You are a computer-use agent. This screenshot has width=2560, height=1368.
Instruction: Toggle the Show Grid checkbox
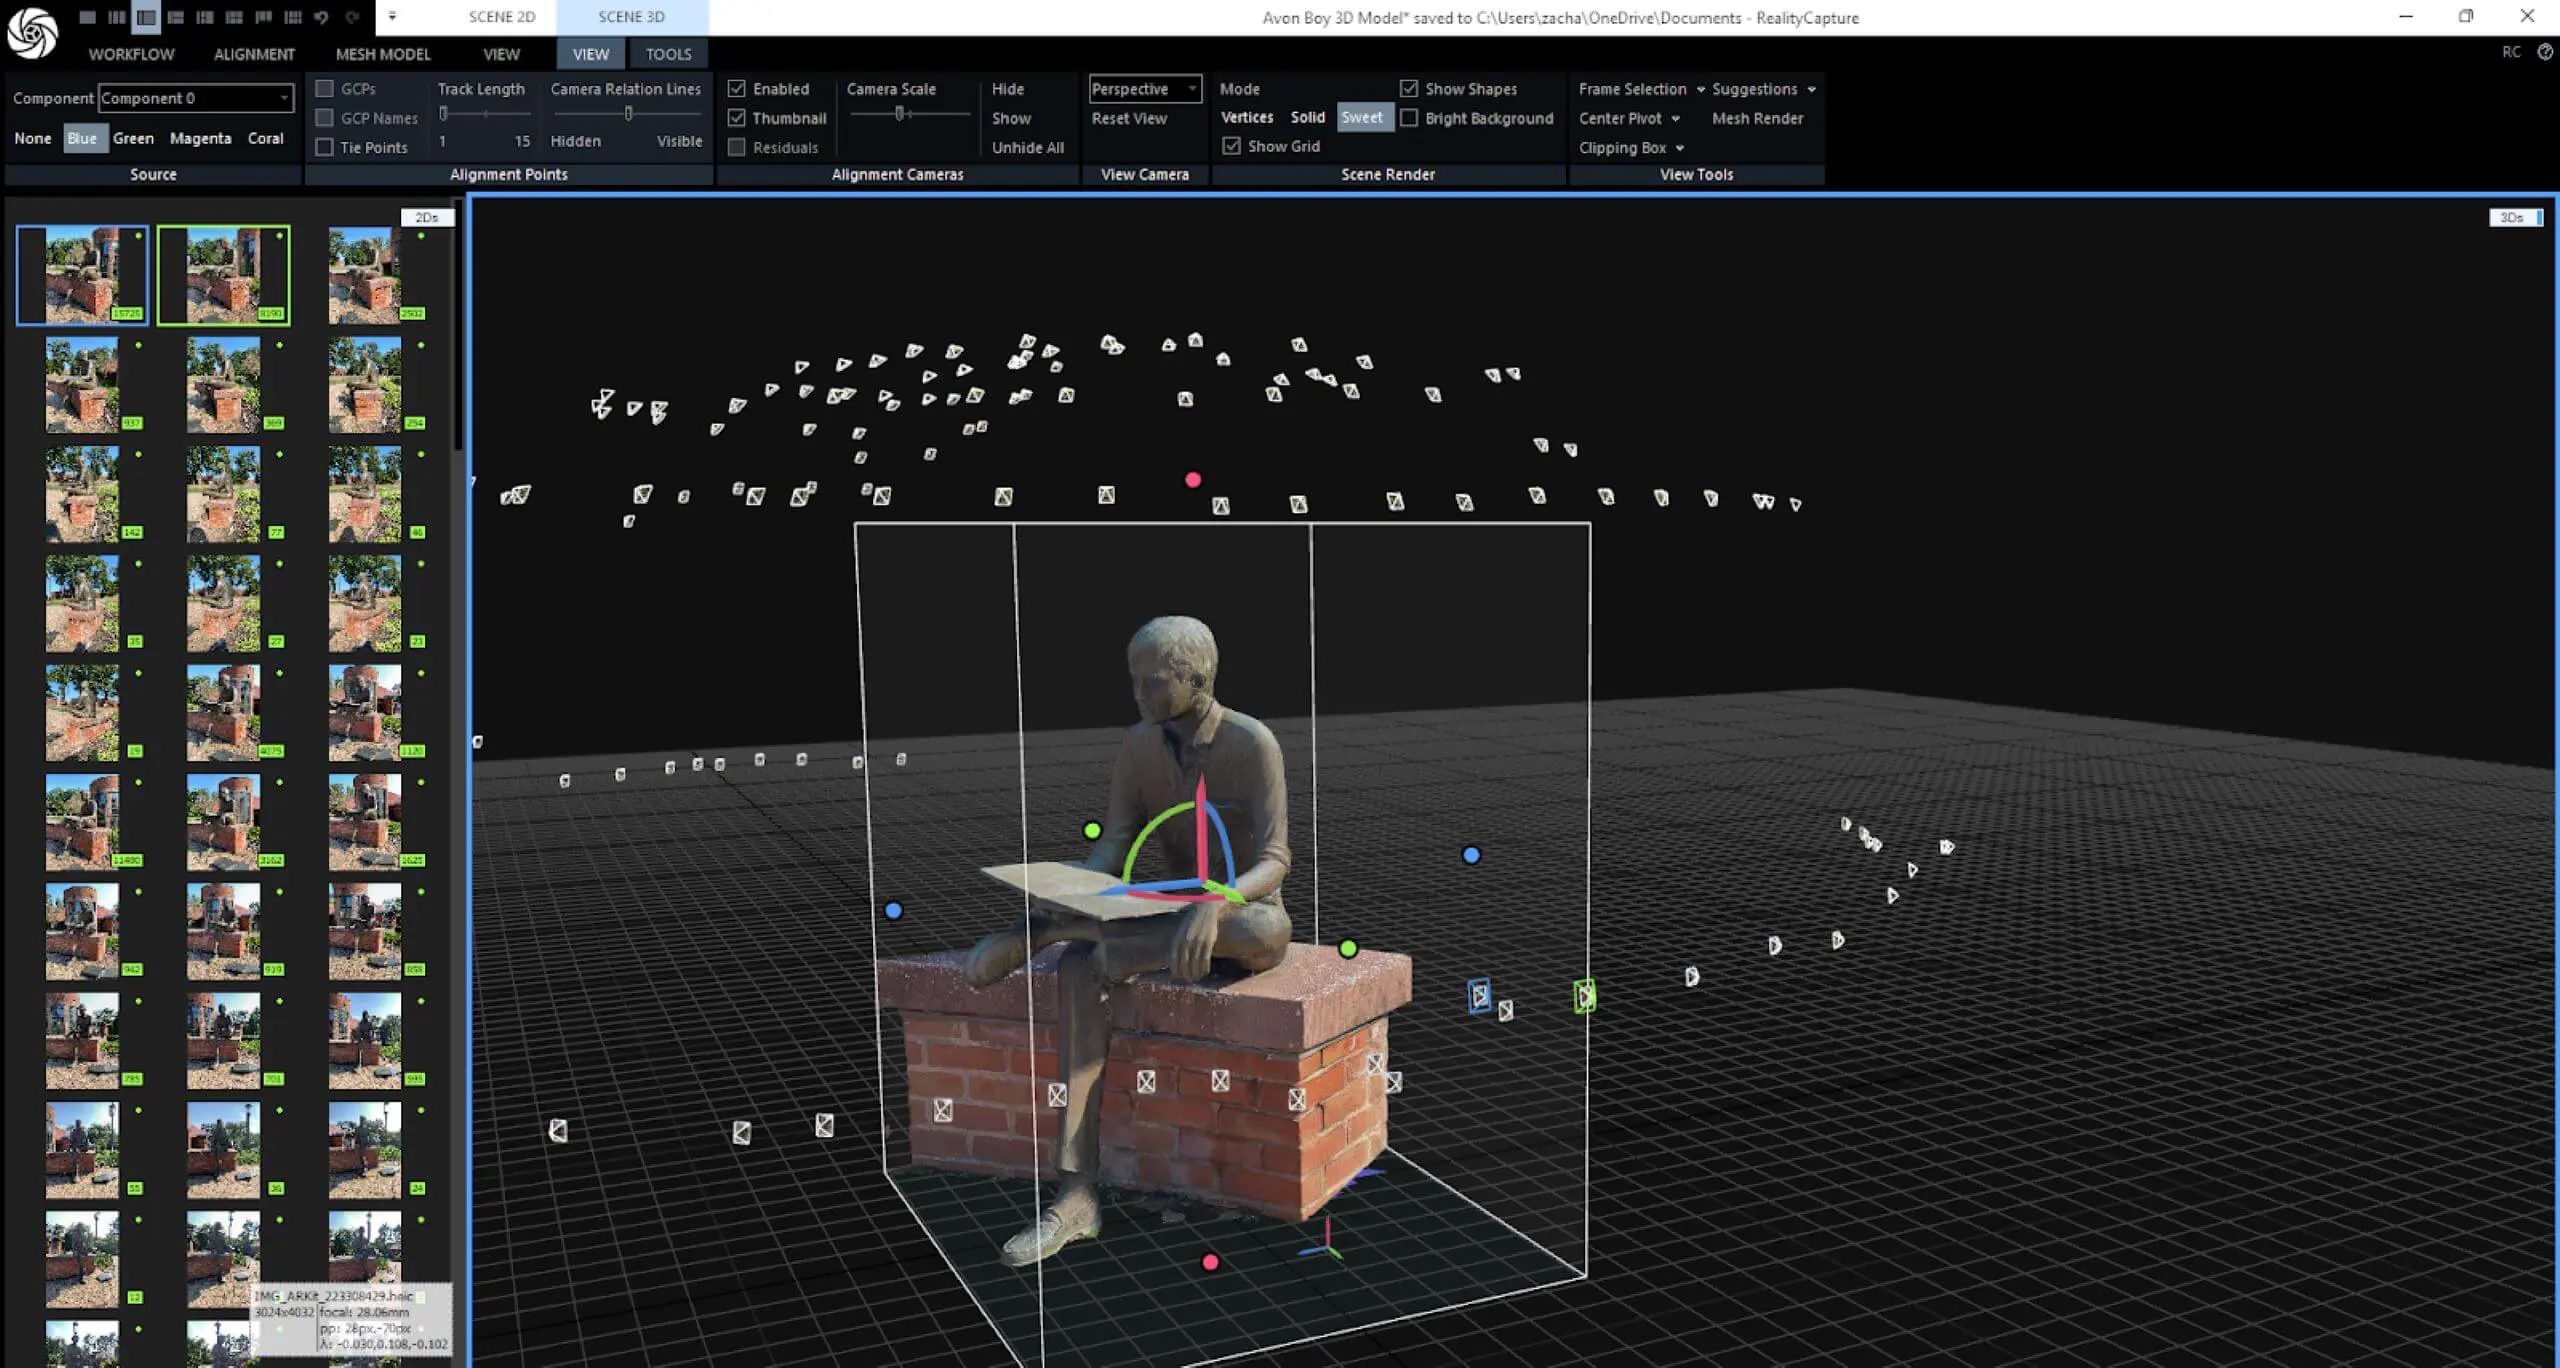1231,146
